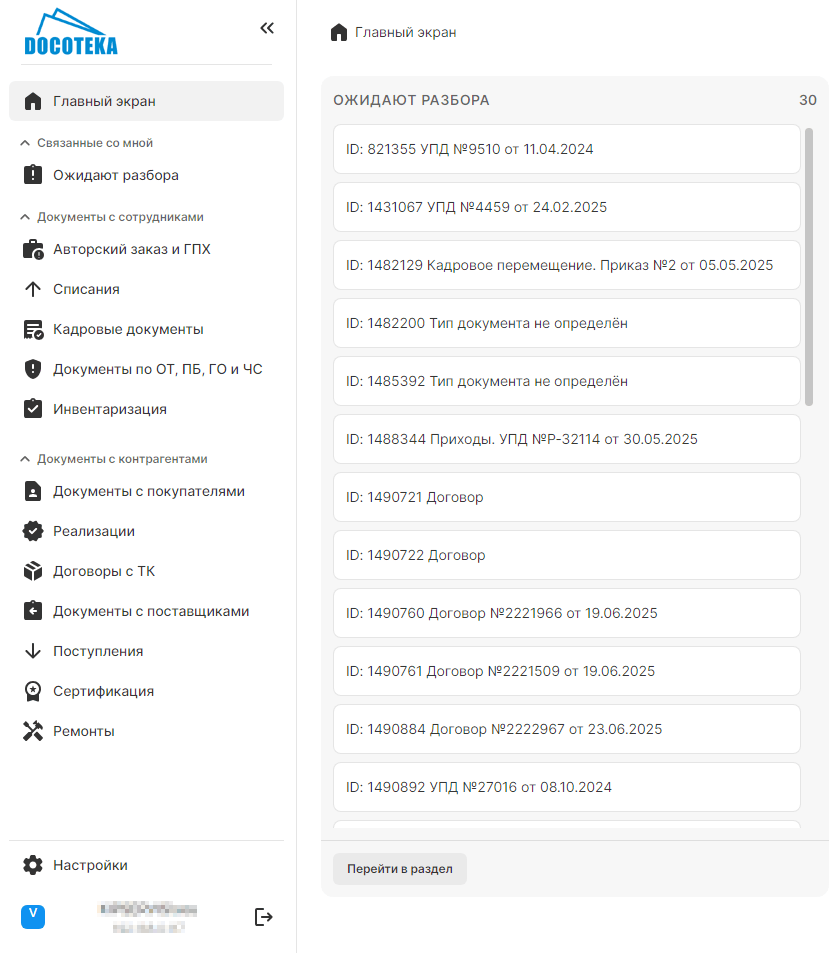Click the user avatar V badge

tap(33, 916)
